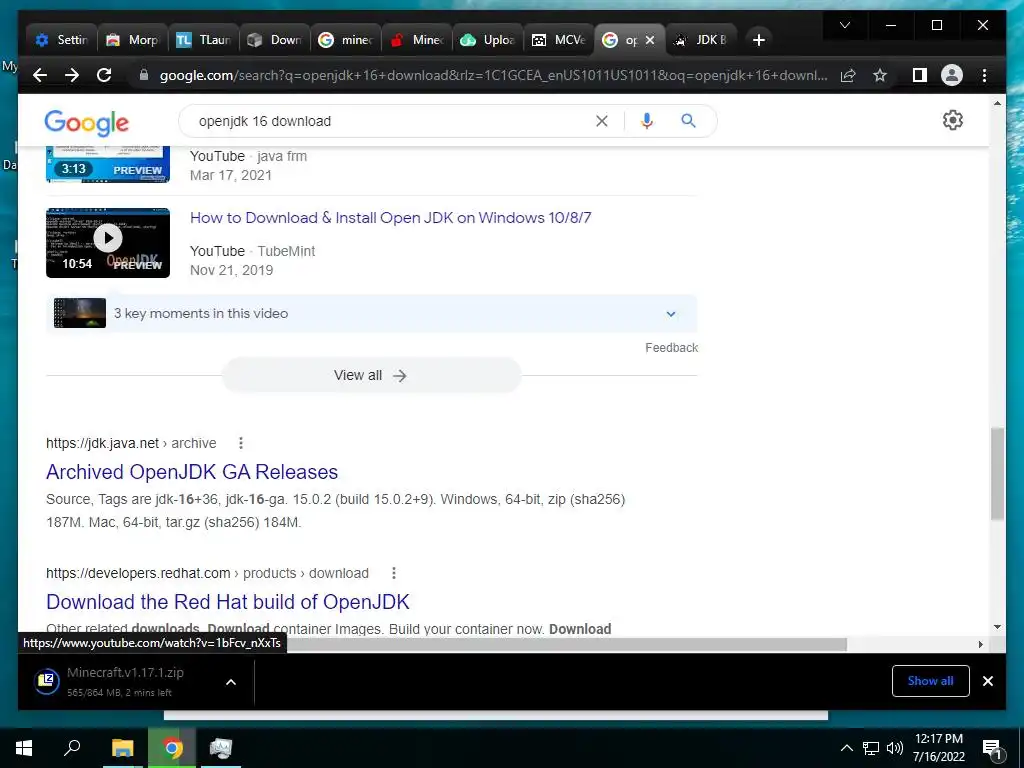Image resolution: width=1024 pixels, height=768 pixels.
Task: Open notification center icon
Action: point(991,748)
